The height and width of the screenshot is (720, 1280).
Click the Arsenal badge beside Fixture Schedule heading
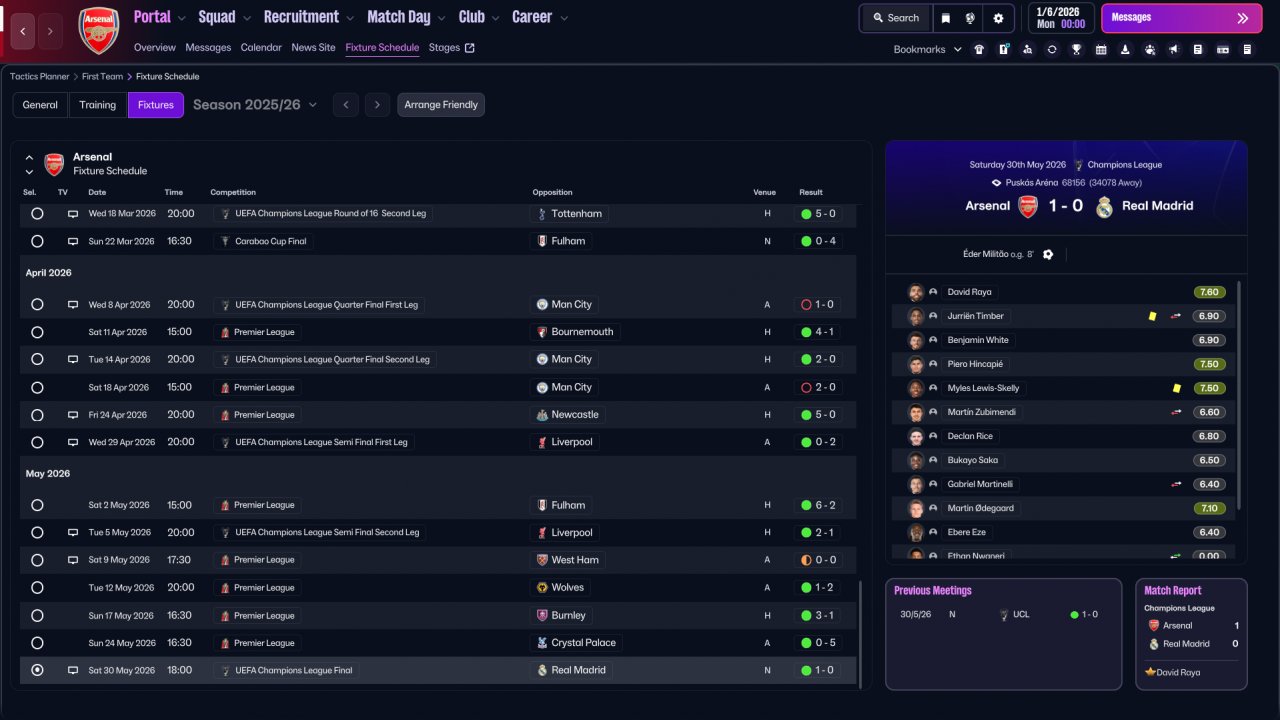54,164
